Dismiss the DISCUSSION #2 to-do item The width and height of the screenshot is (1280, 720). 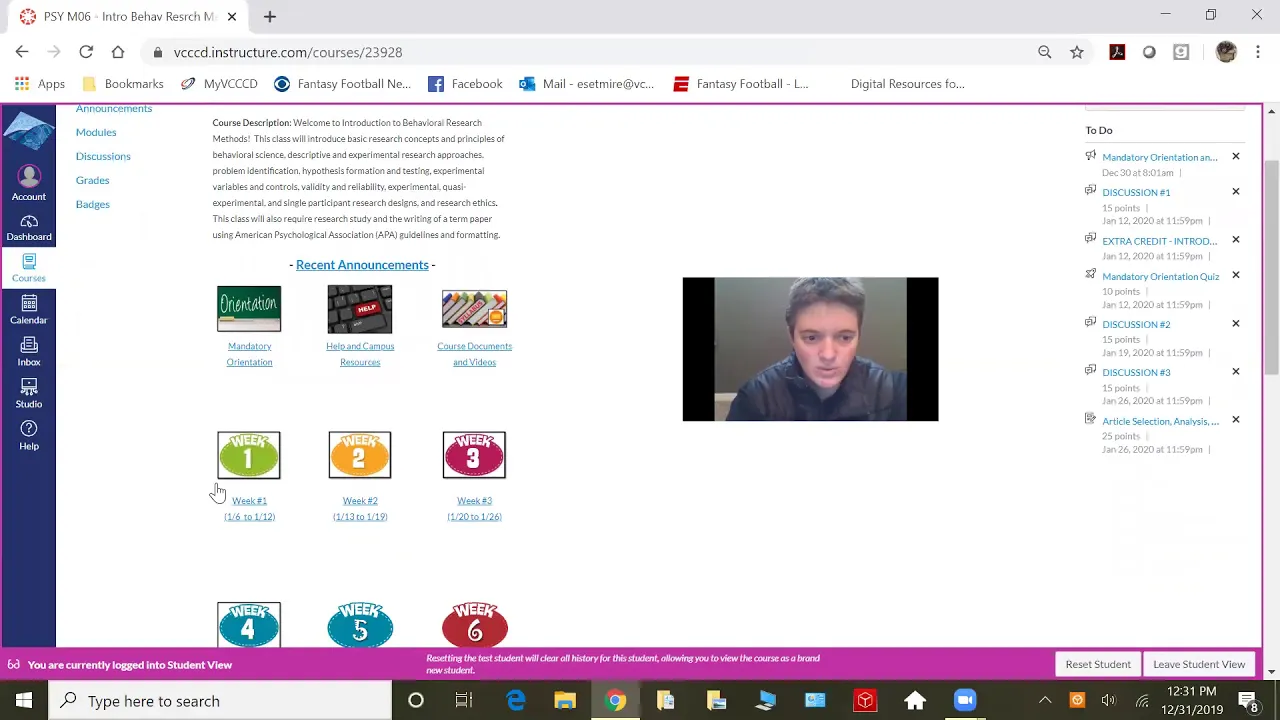[x=1235, y=323]
